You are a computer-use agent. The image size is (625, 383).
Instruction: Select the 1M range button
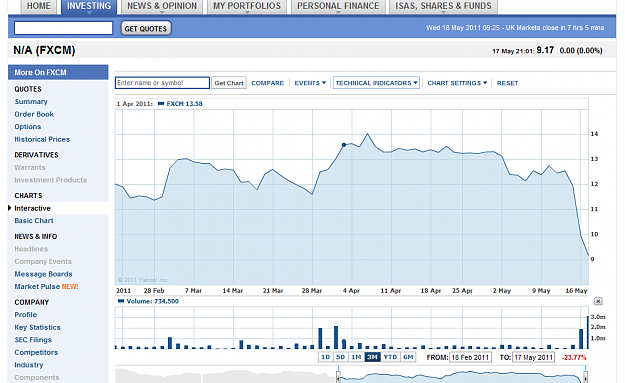click(356, 357)
